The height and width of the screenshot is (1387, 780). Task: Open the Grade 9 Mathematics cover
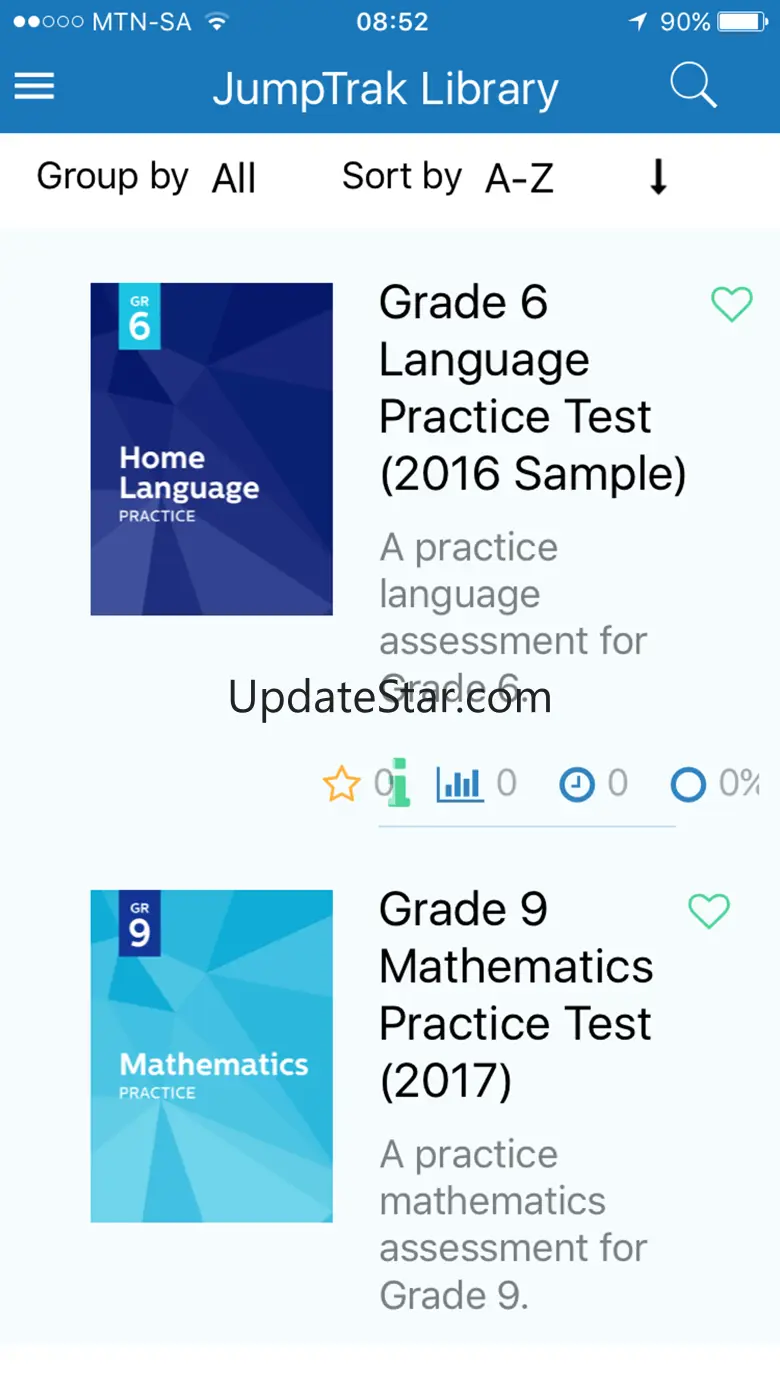[x=211, y=1056]
